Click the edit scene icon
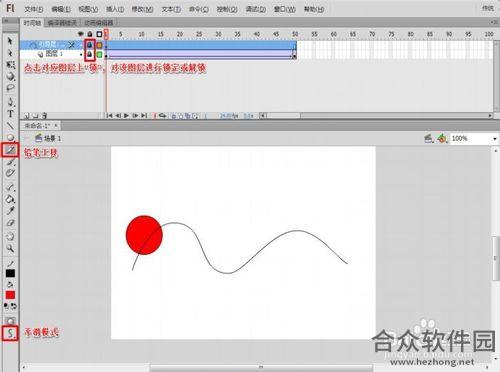Screen dimensions: 500x372 429,138
